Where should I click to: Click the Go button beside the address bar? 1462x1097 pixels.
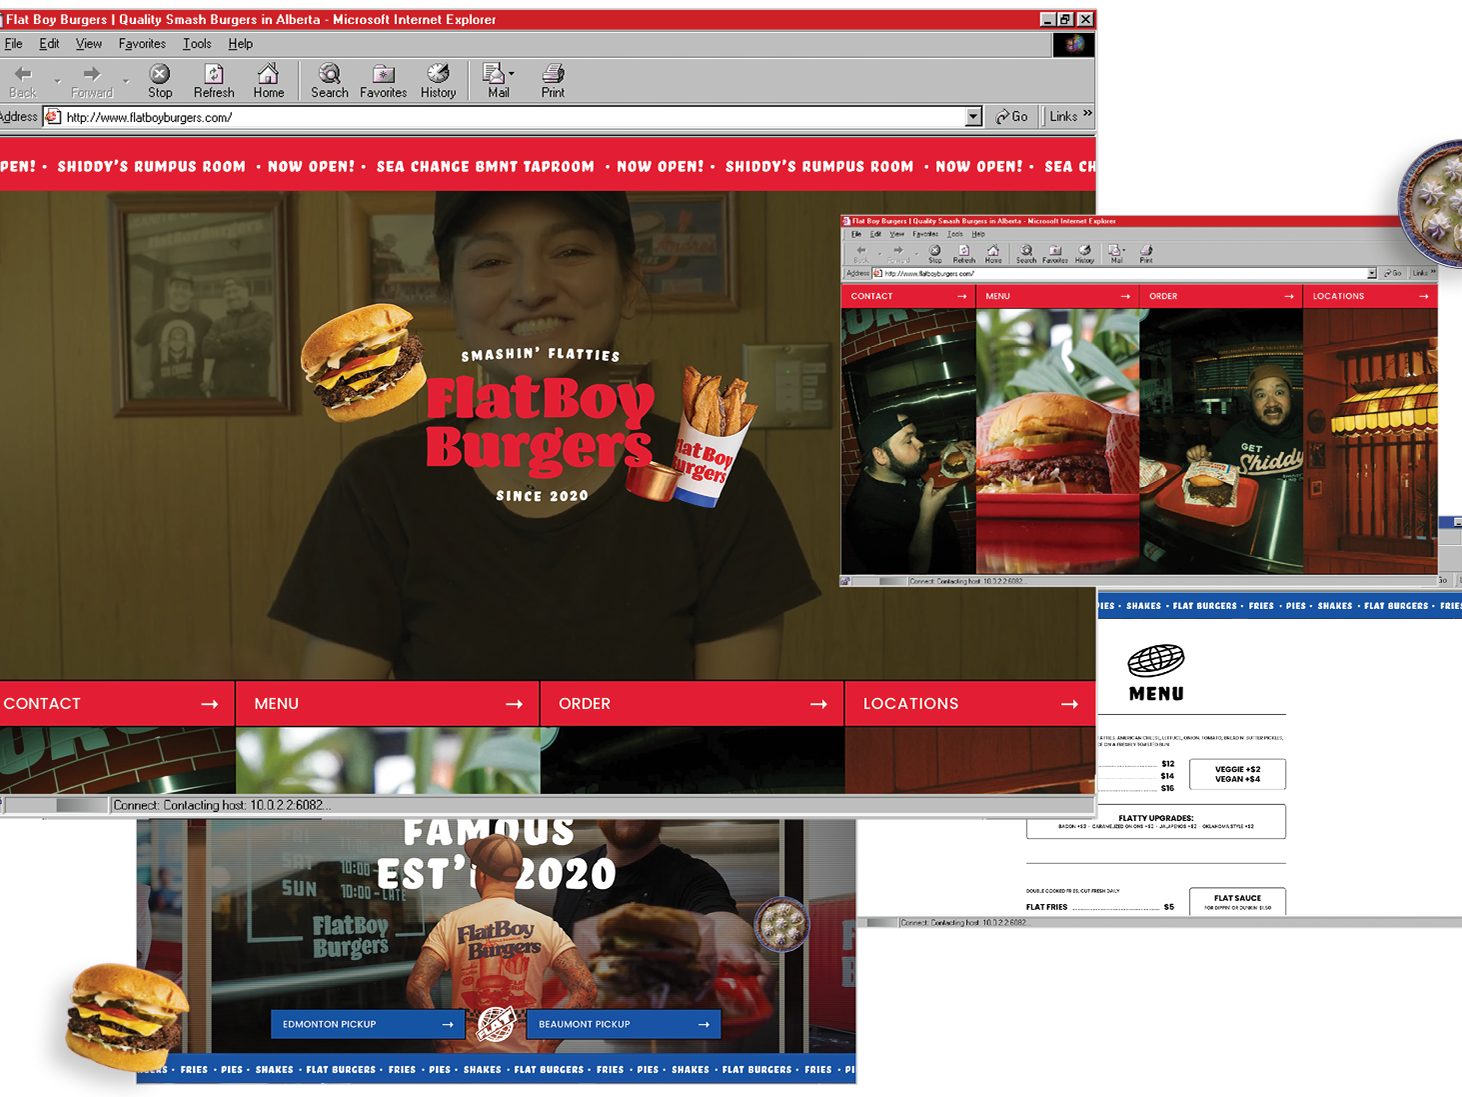pyautogui.click(x=1012, y=117)
